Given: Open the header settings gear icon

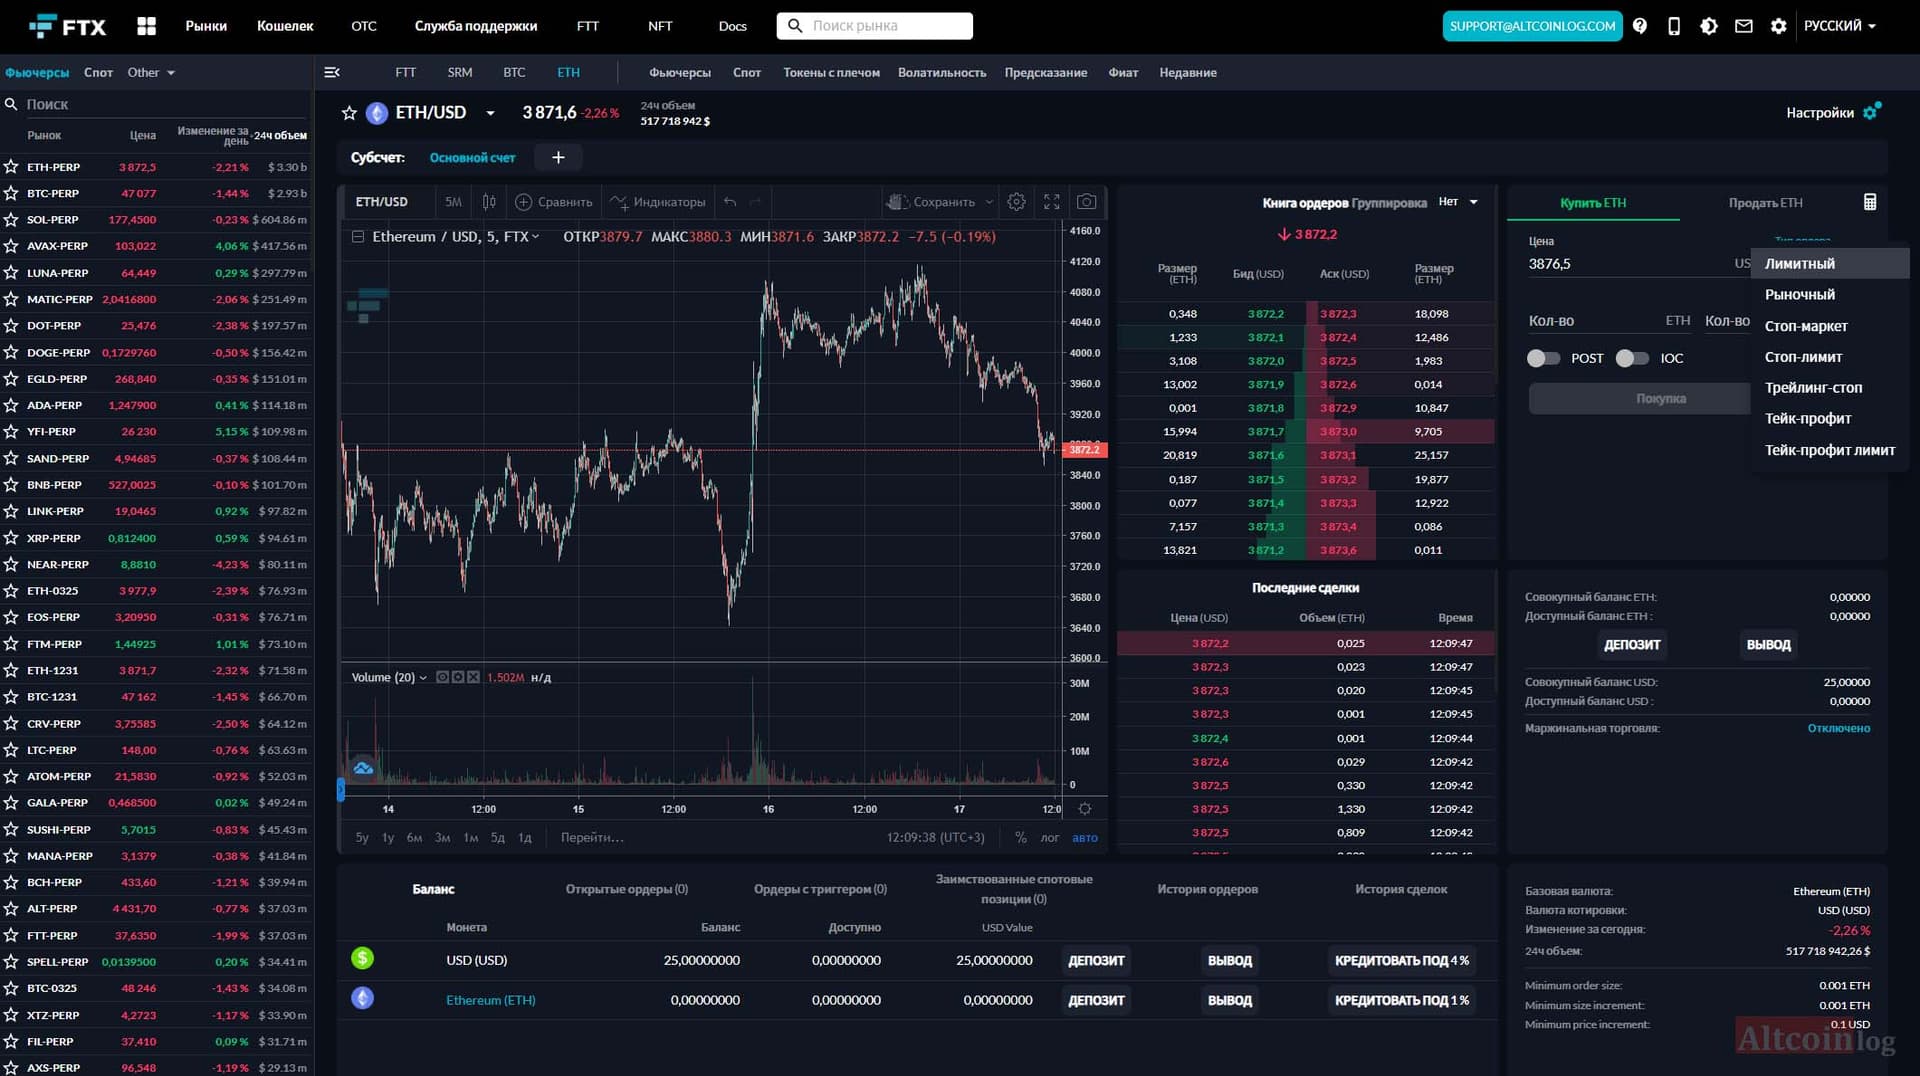Looking at the screenshot, I should [1778, 26].
